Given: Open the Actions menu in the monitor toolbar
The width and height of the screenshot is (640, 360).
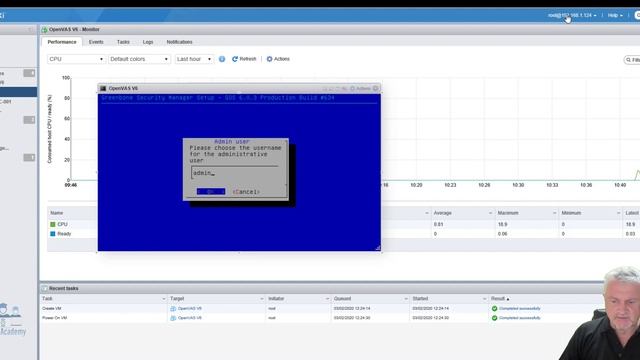Looking at the screenshot, I should [x=278, y=59].
